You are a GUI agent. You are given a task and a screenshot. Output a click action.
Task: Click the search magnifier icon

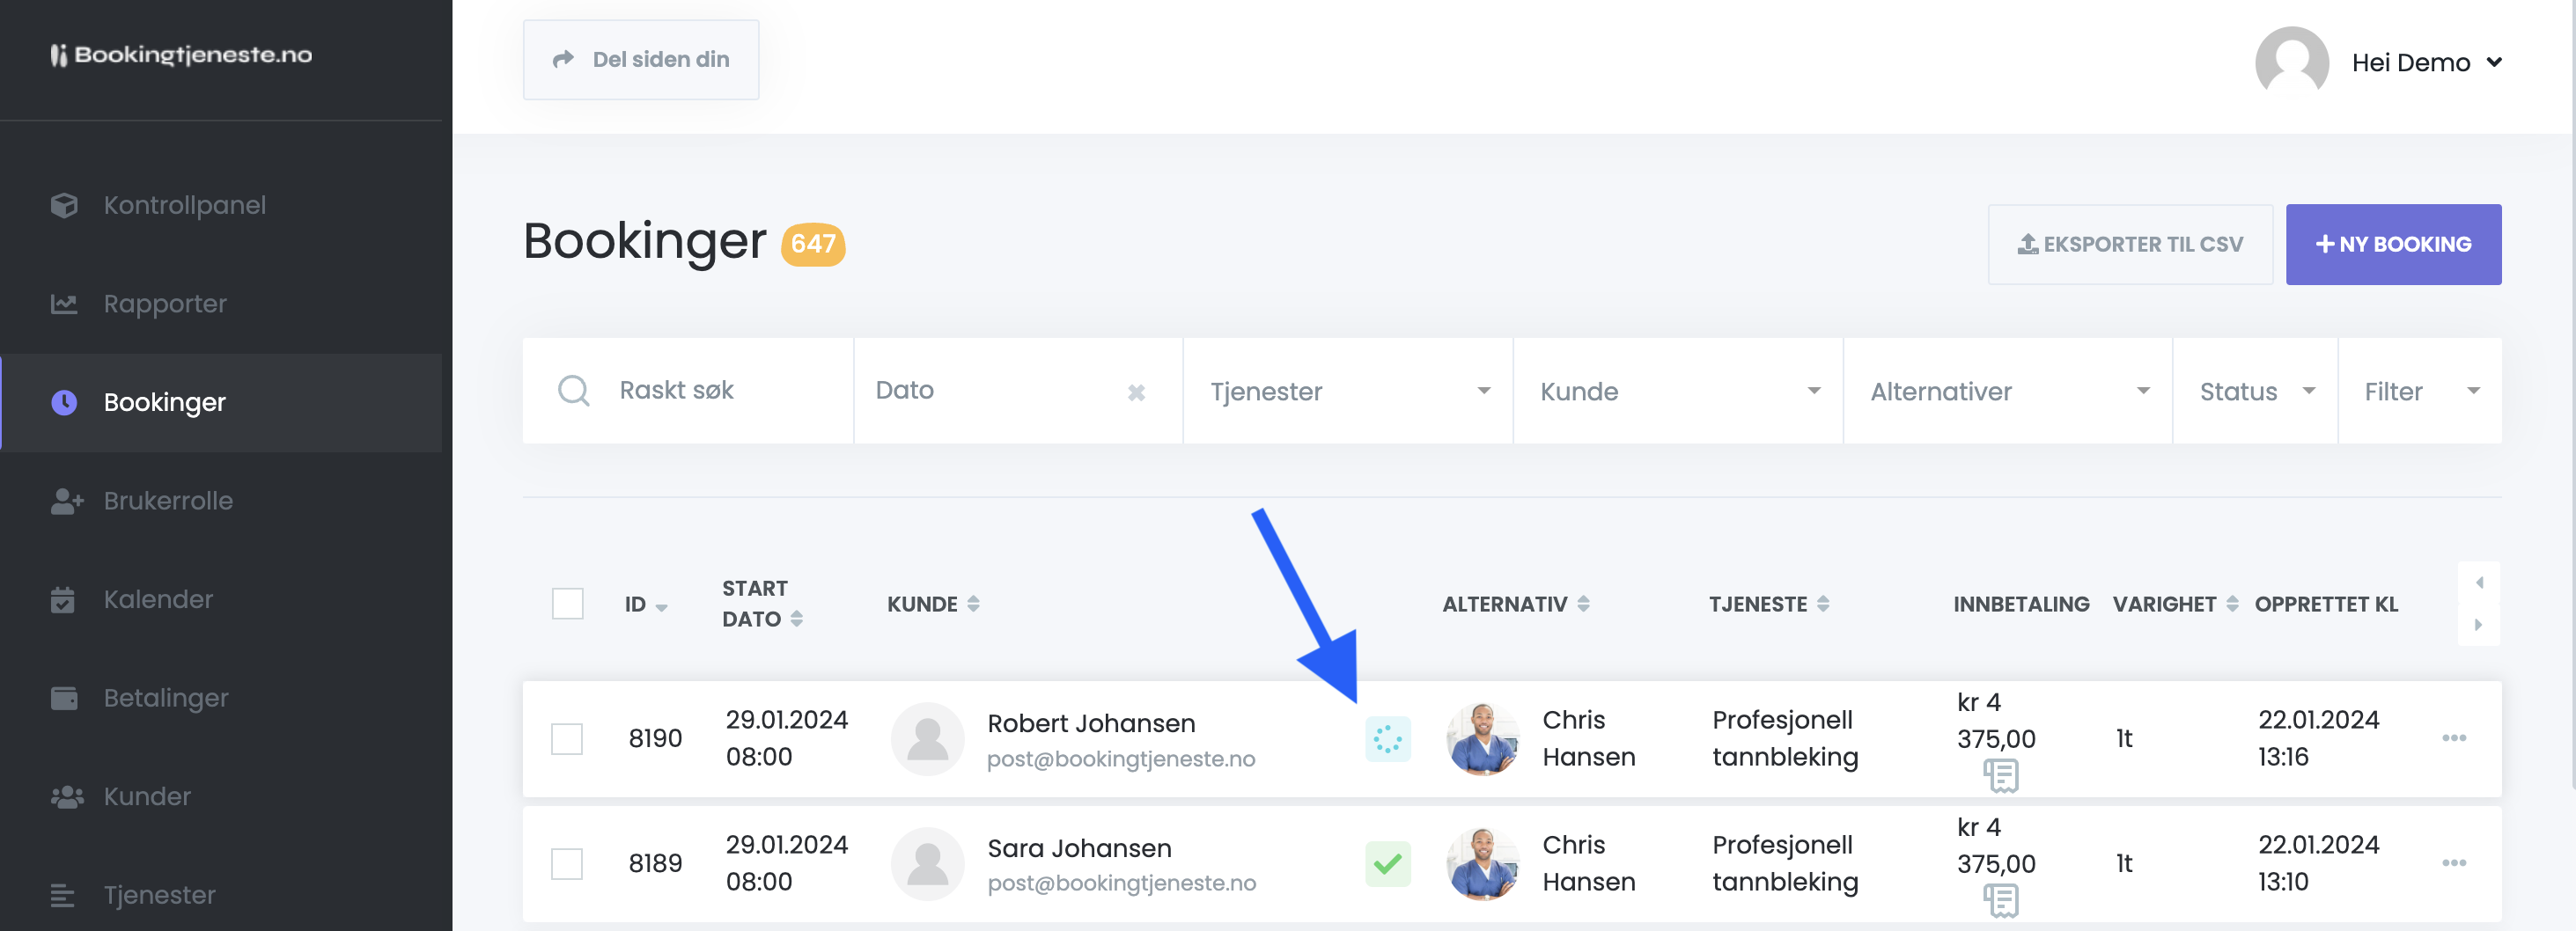(573, 391)
